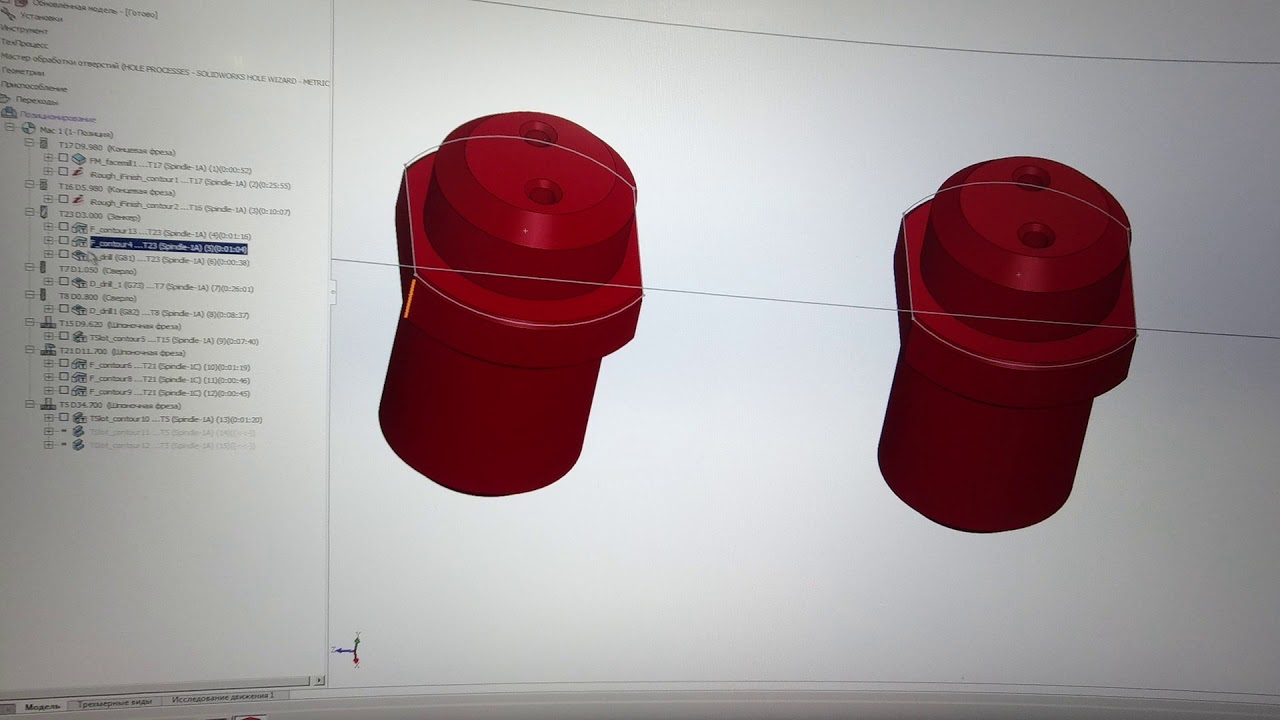Viewport: 1280px width, 720px height.
Task: Click the T17 D9.980 end mill tool icon
Action: click(43, 144)
